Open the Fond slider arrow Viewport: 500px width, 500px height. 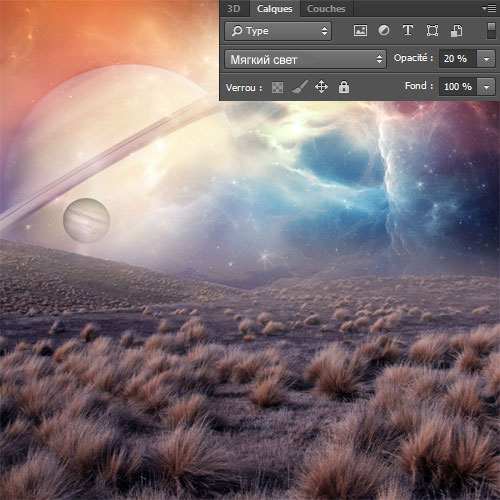click(x=486, y=87)
